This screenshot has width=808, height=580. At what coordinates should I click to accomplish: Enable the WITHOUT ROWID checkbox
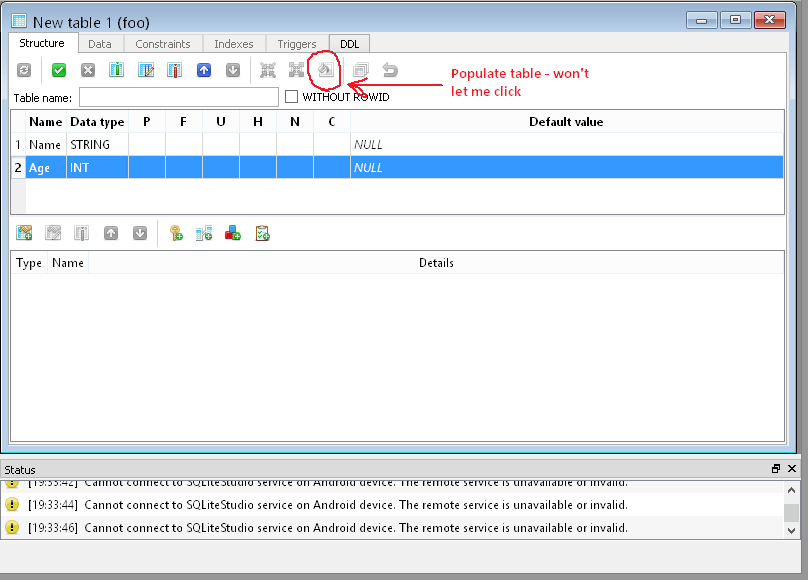[x=292, y=97]
